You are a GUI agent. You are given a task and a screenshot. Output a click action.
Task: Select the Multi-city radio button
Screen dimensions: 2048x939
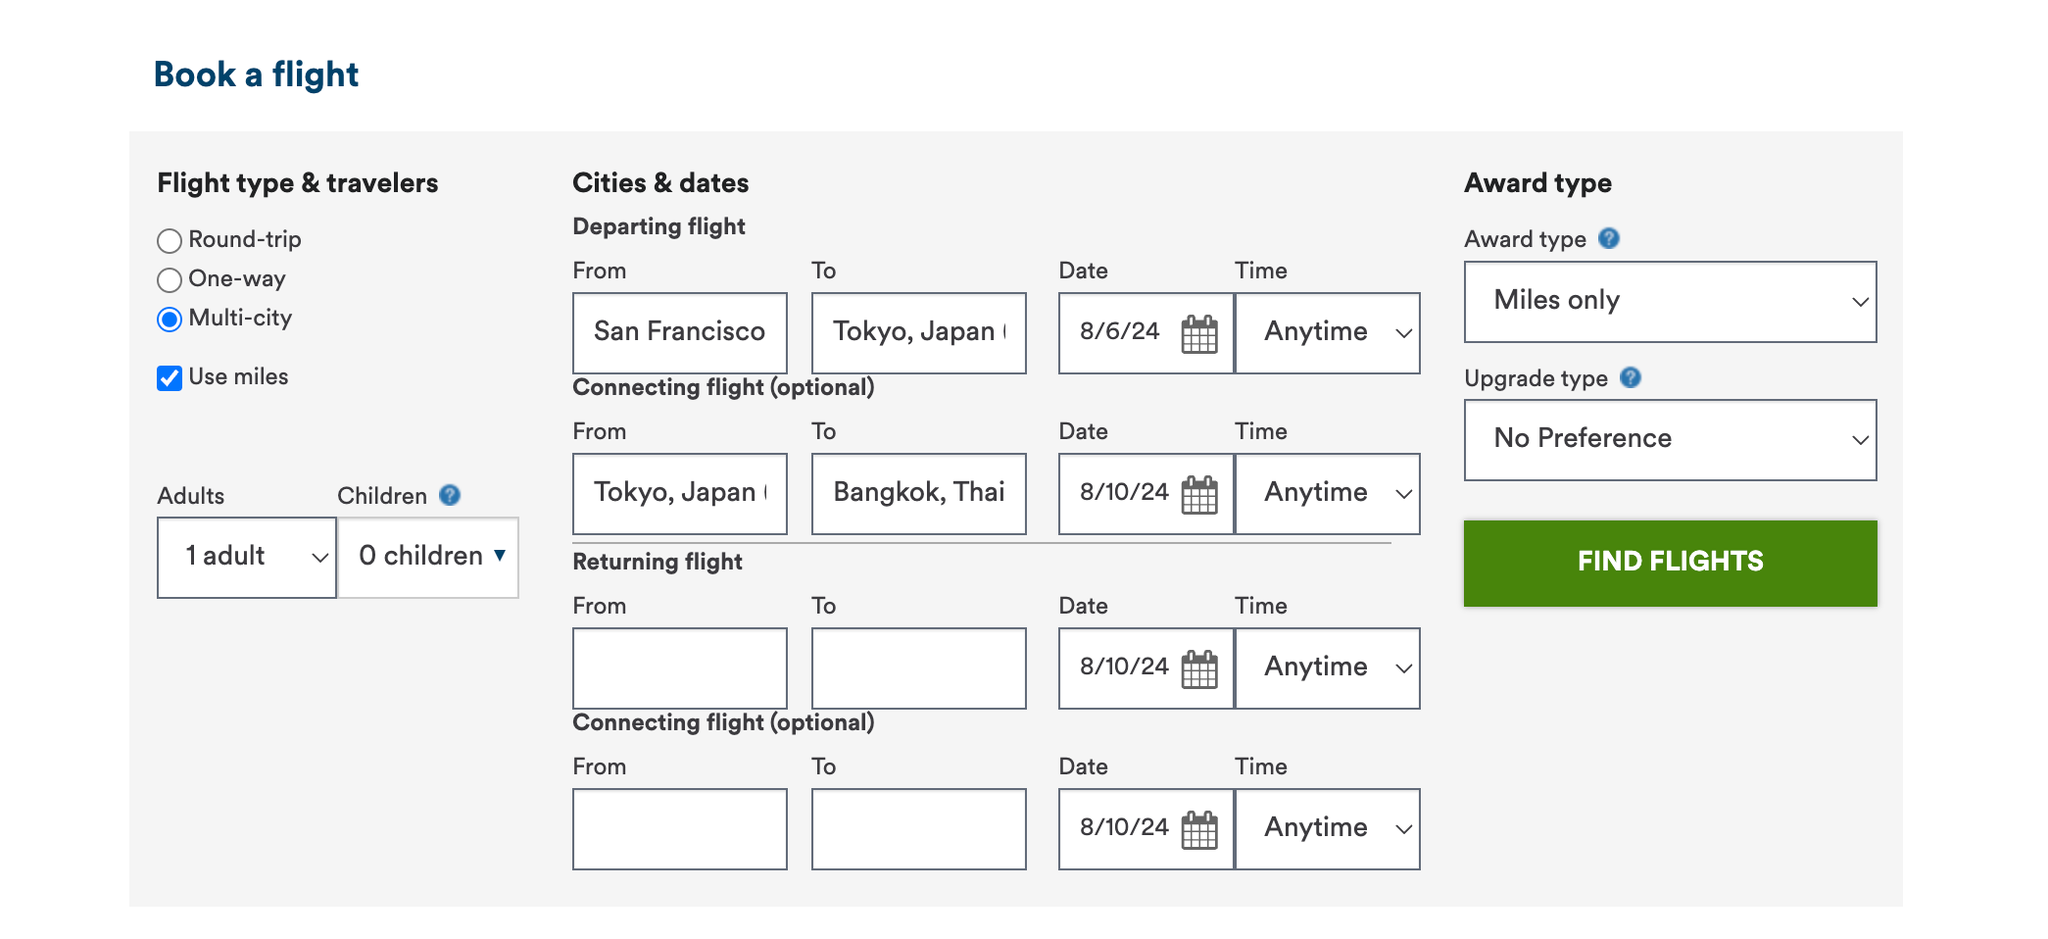[x=168, y=319]
